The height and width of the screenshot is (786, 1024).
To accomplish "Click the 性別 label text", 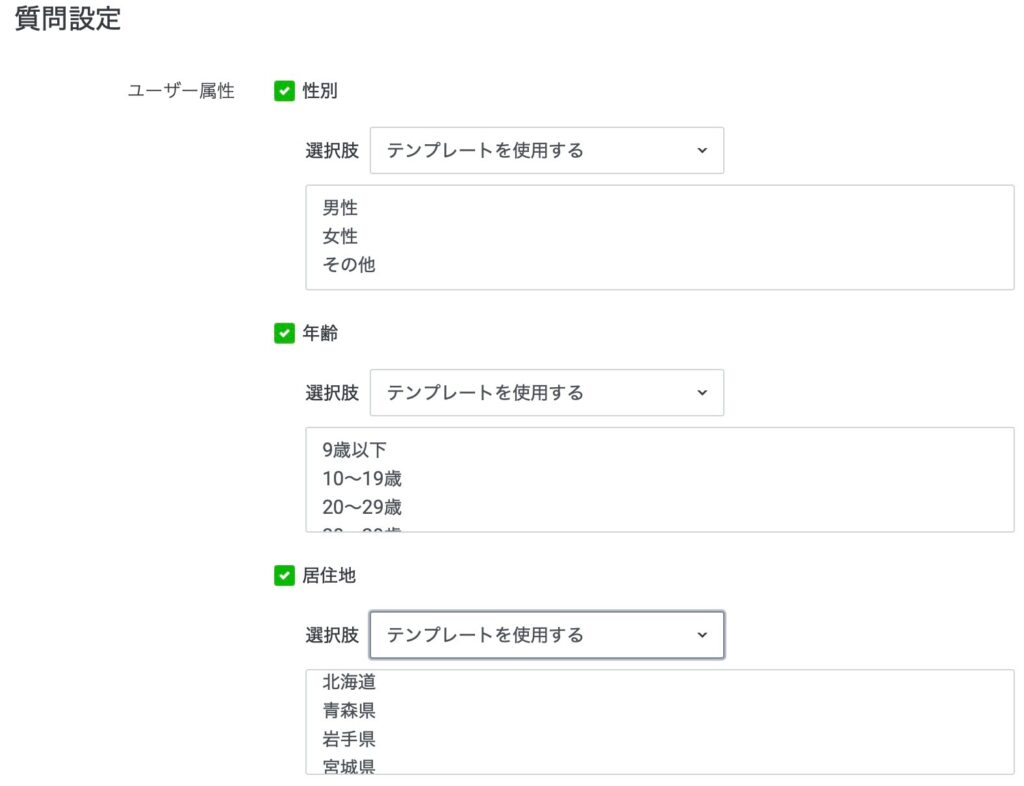I will click(320, 91).
